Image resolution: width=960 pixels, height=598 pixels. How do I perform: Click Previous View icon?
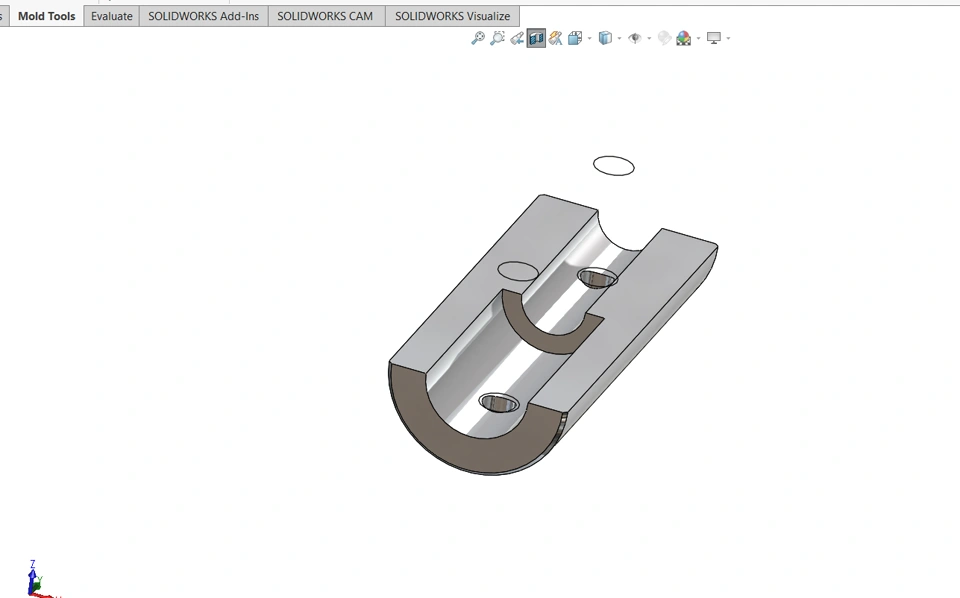point(517,39)
